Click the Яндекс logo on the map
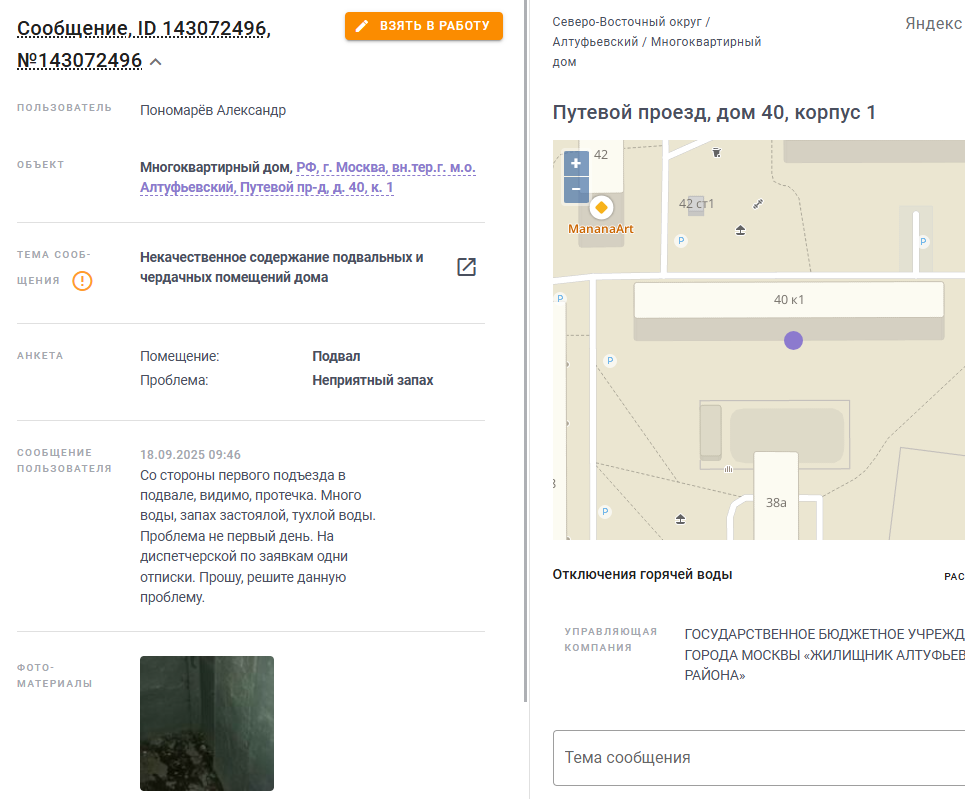 (934, 23)
